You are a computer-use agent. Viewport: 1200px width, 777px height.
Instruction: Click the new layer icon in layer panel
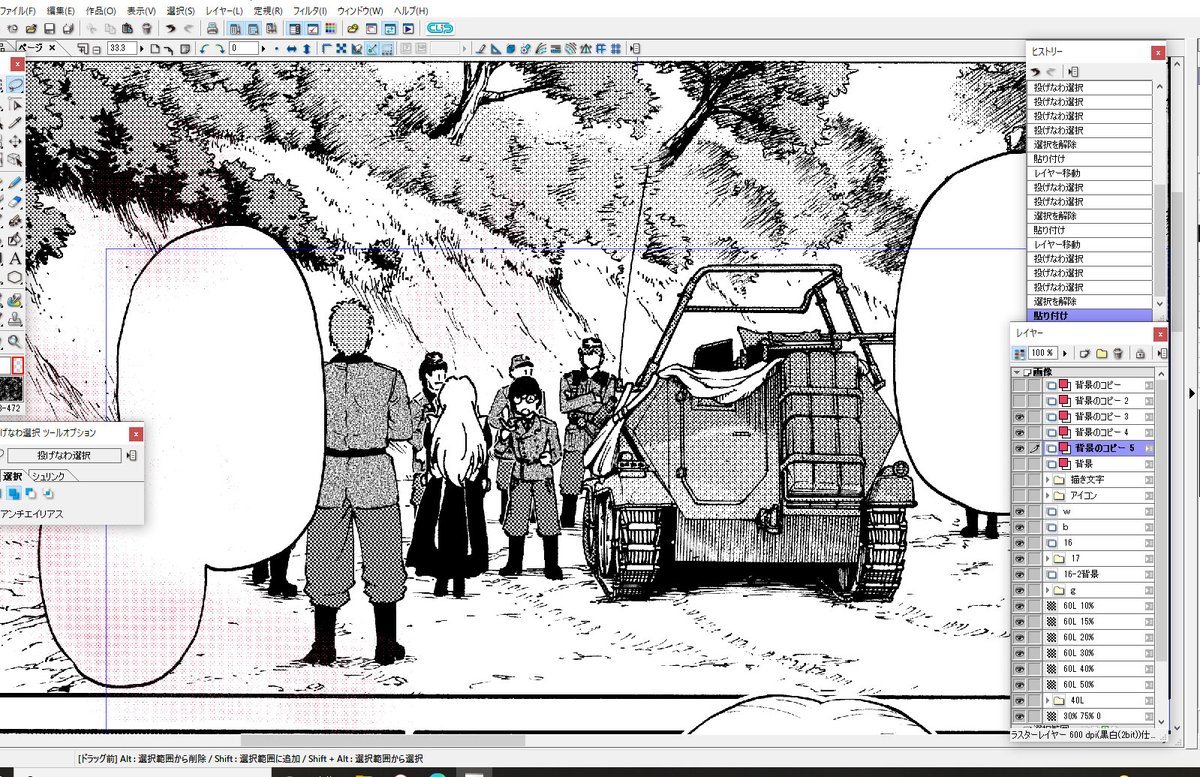pyautogui.click(x=1084, y=353)
